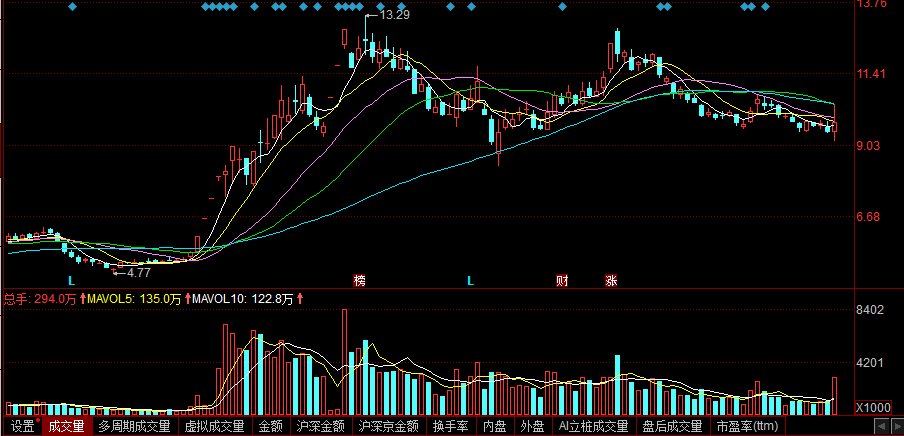The height and width of the screenshot is (436, 904).
Task: Select the 成交量 indicator tab
Action: [66, 427]
